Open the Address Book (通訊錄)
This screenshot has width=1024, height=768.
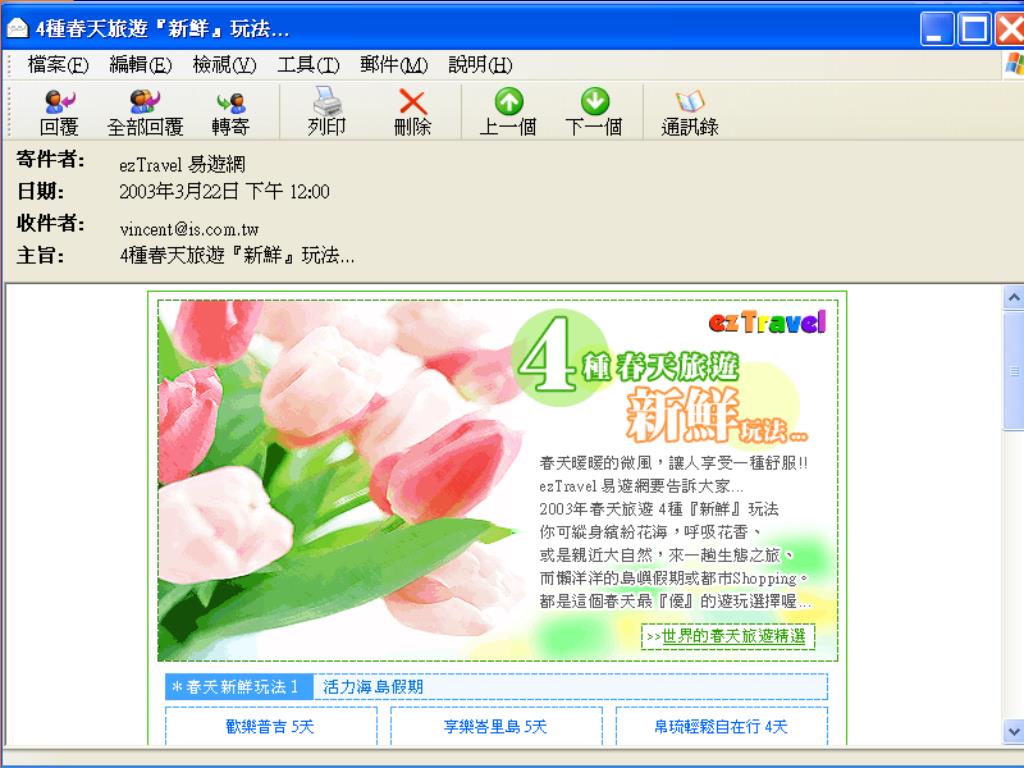[x=690, y=112]
